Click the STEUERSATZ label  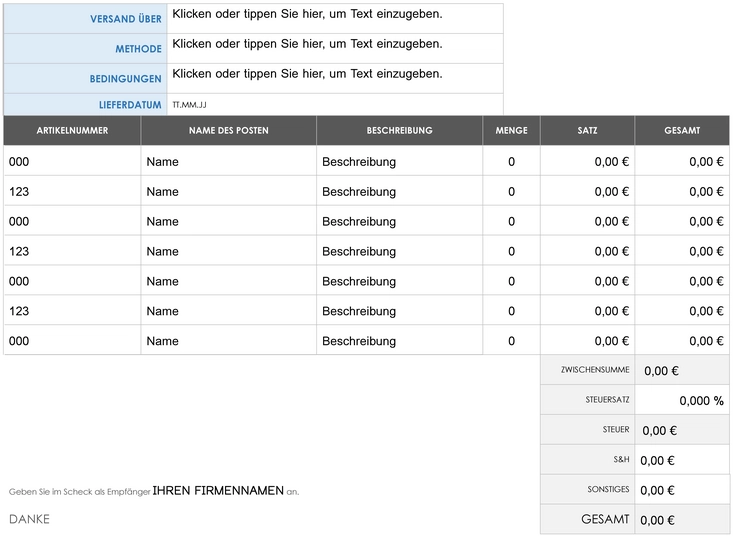click(x=607, y=400)
